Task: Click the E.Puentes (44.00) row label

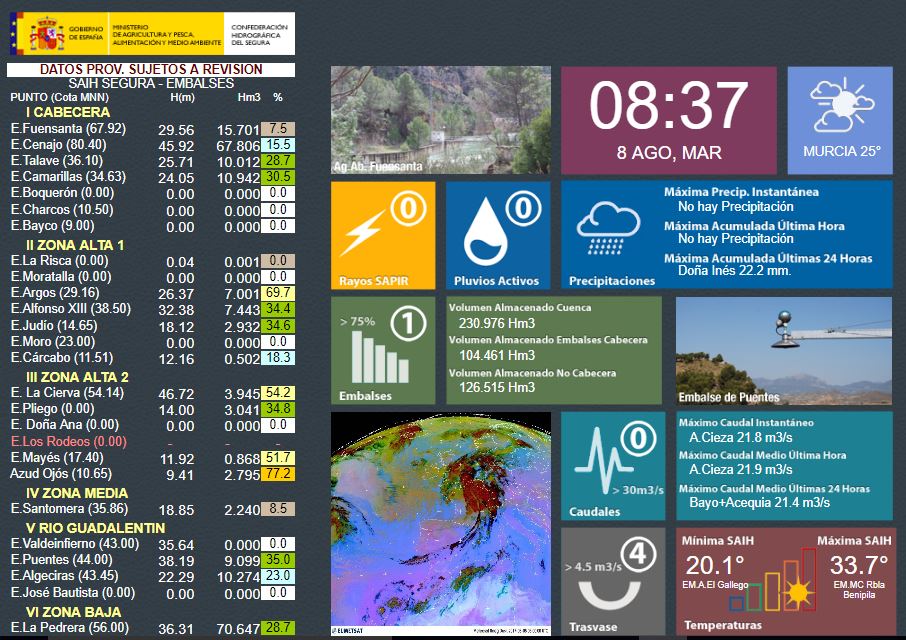Action: tap(61, 560)
